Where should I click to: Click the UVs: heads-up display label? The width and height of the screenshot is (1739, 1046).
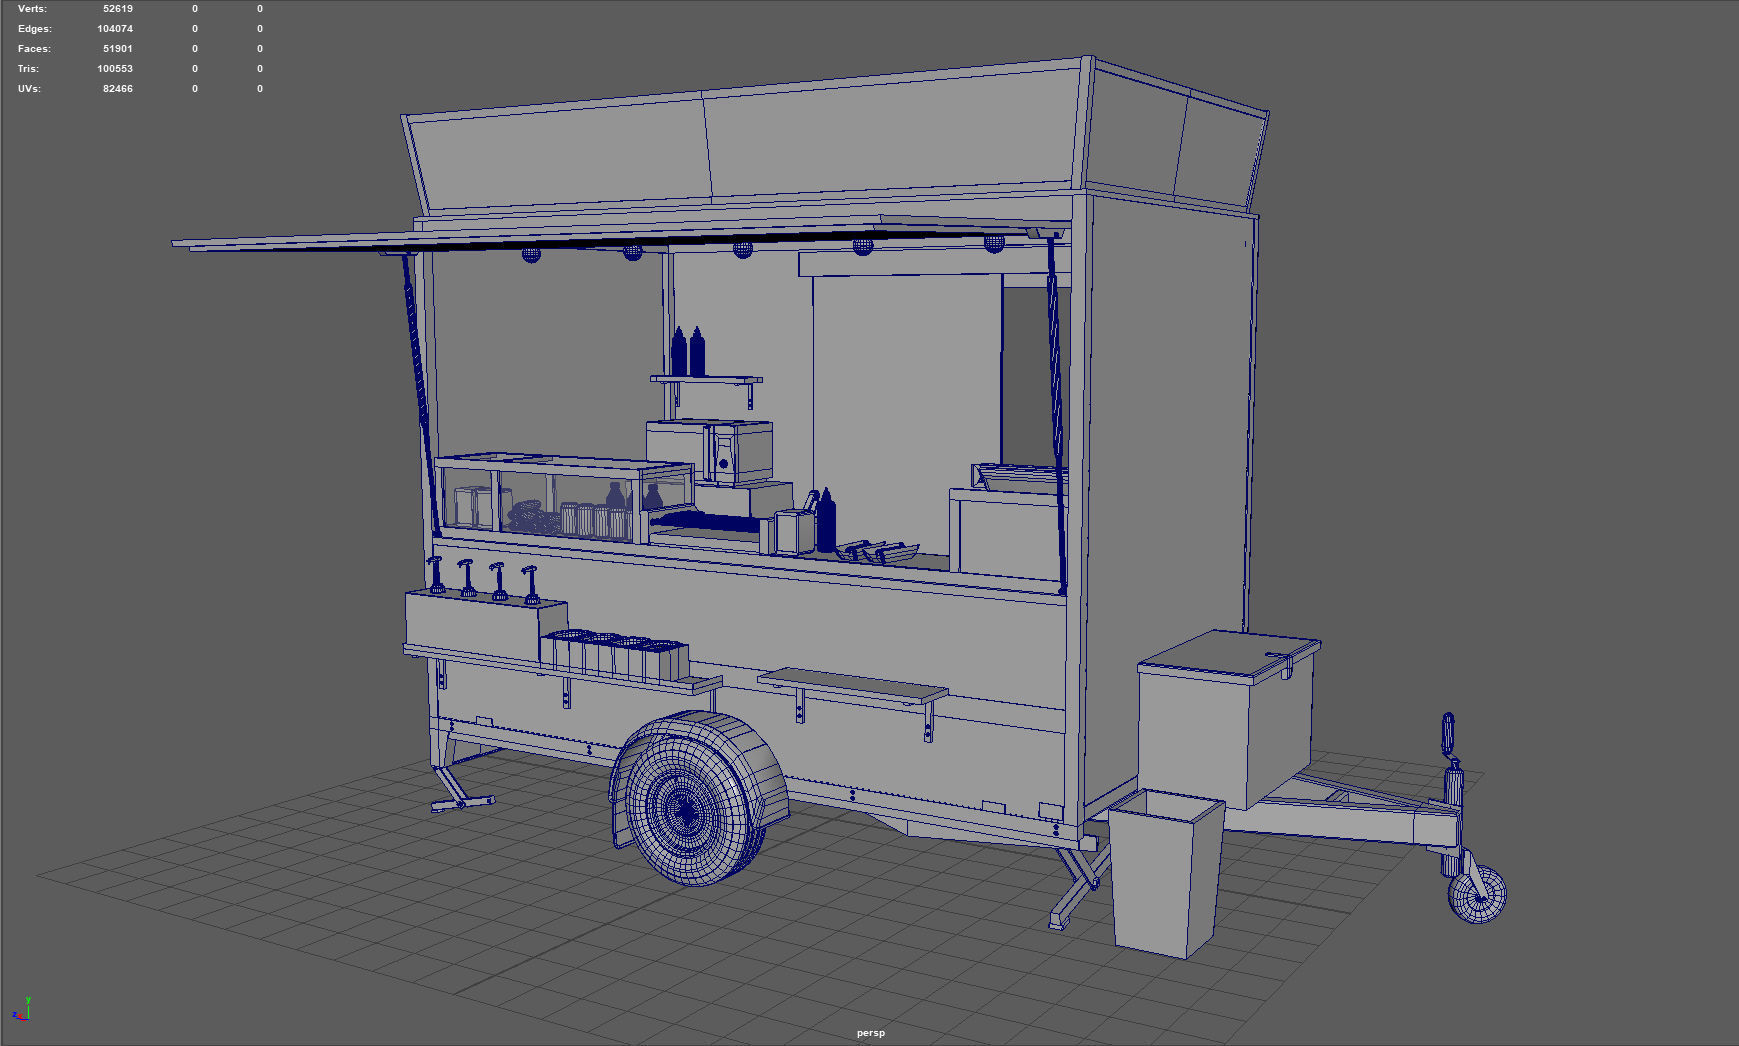point(29,88)
